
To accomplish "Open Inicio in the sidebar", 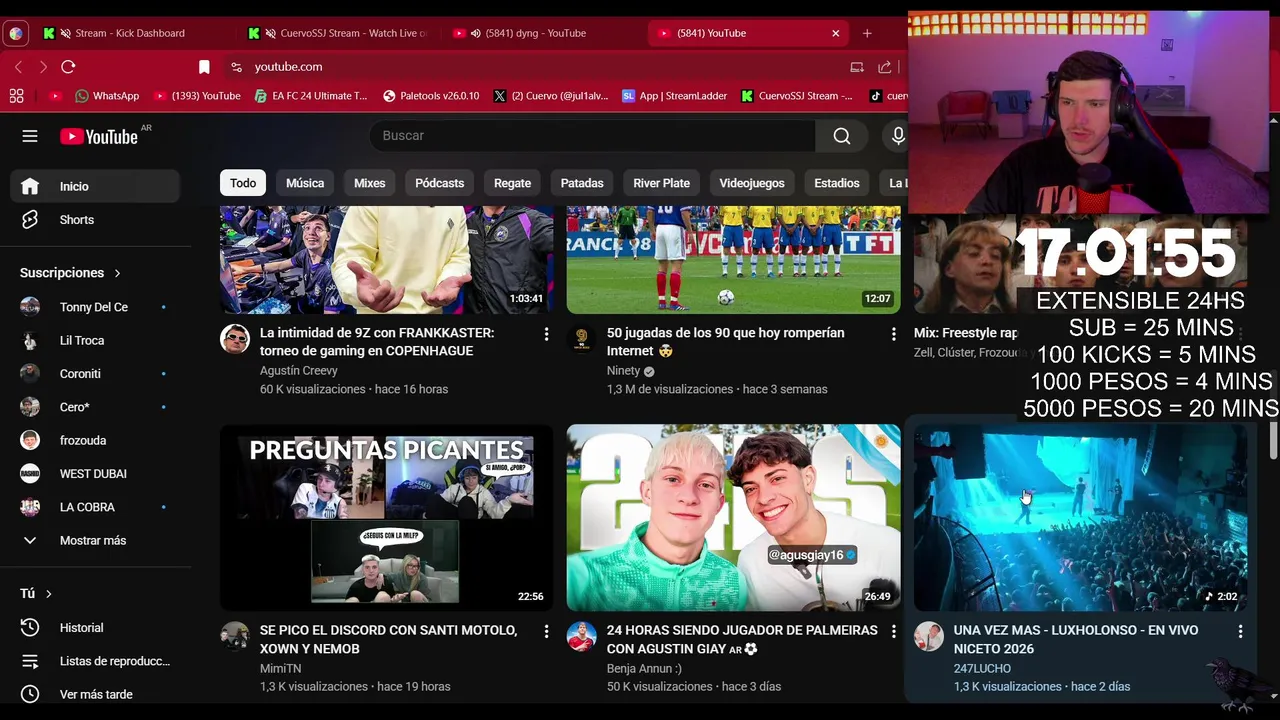I will [95, 187].
